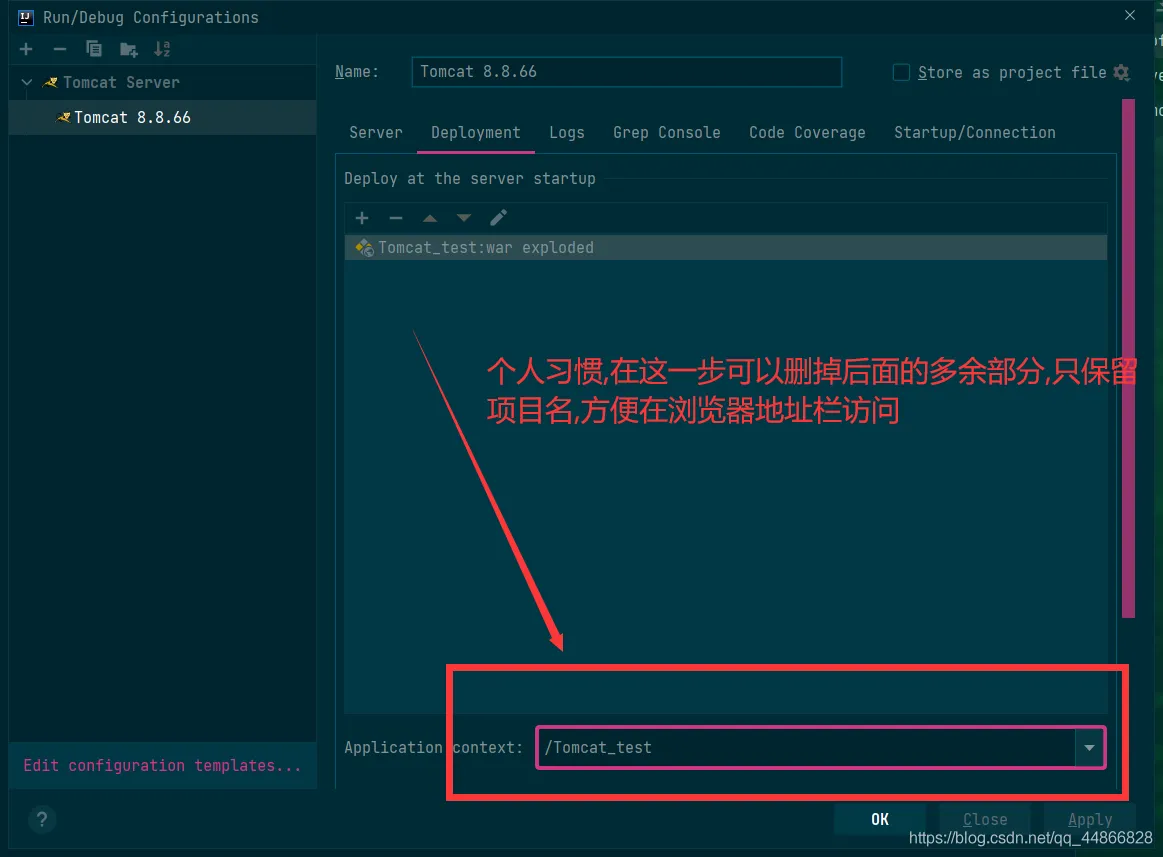
Task: Move deployment artifact down
Action: pyautogui.click(x=464, y=218)
